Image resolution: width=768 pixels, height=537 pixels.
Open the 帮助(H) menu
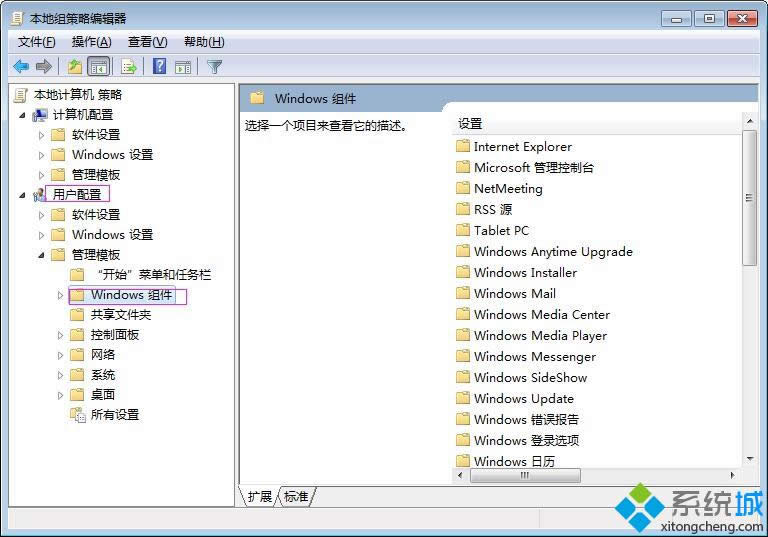(204, 42)
